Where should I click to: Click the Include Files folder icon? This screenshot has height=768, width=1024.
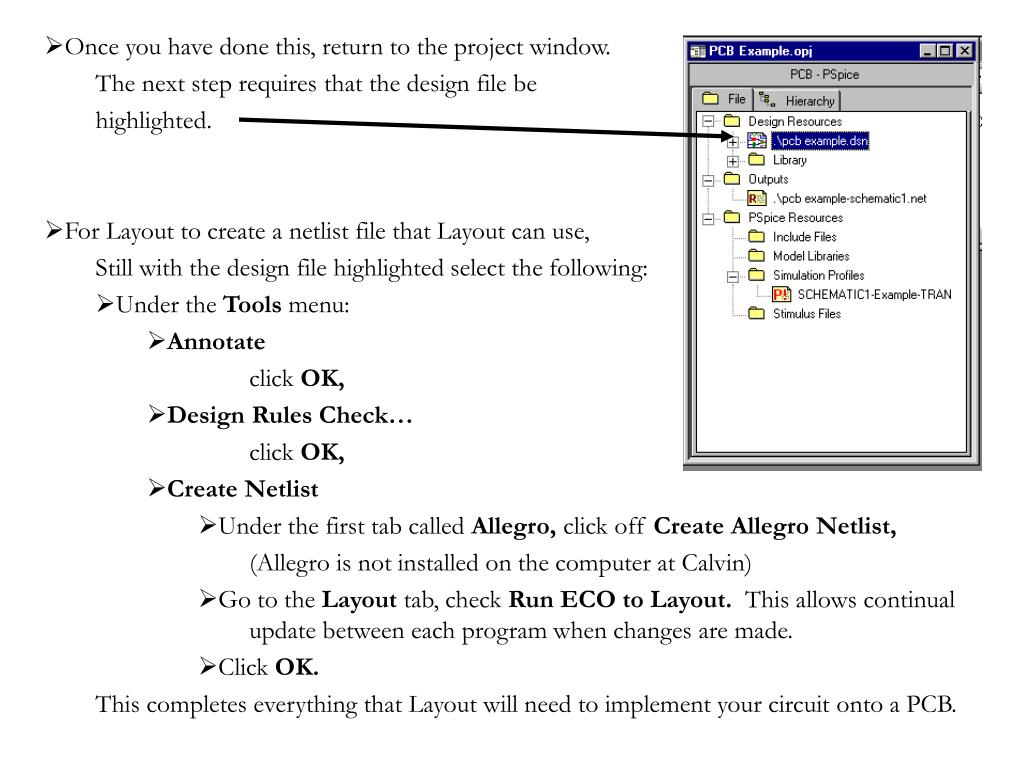(x=757, y=236)
